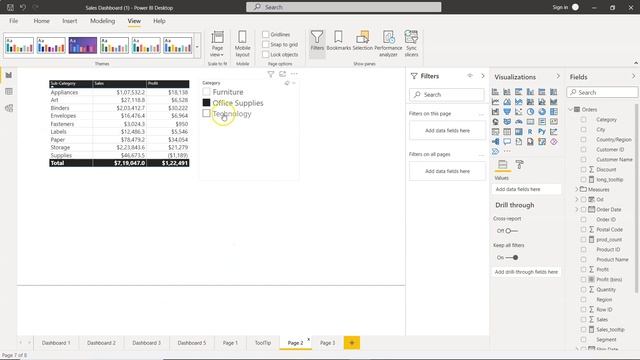
Task: Collapse the Fields pane chevron
Action: (x=633, y=76)
